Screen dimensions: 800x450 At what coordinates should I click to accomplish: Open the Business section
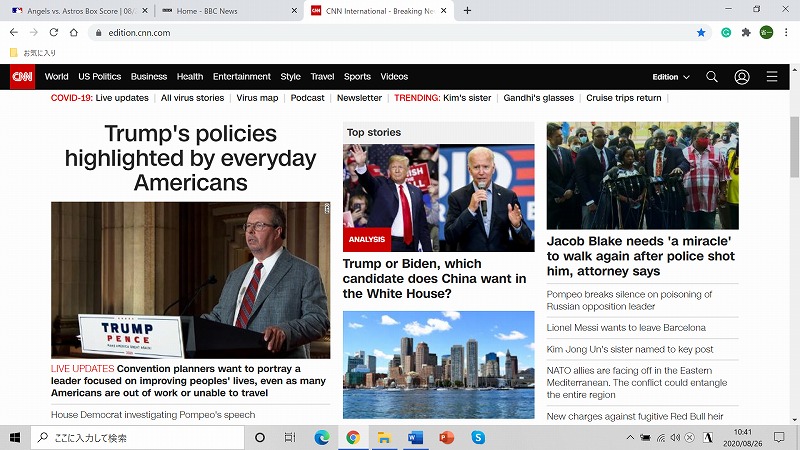149,77
